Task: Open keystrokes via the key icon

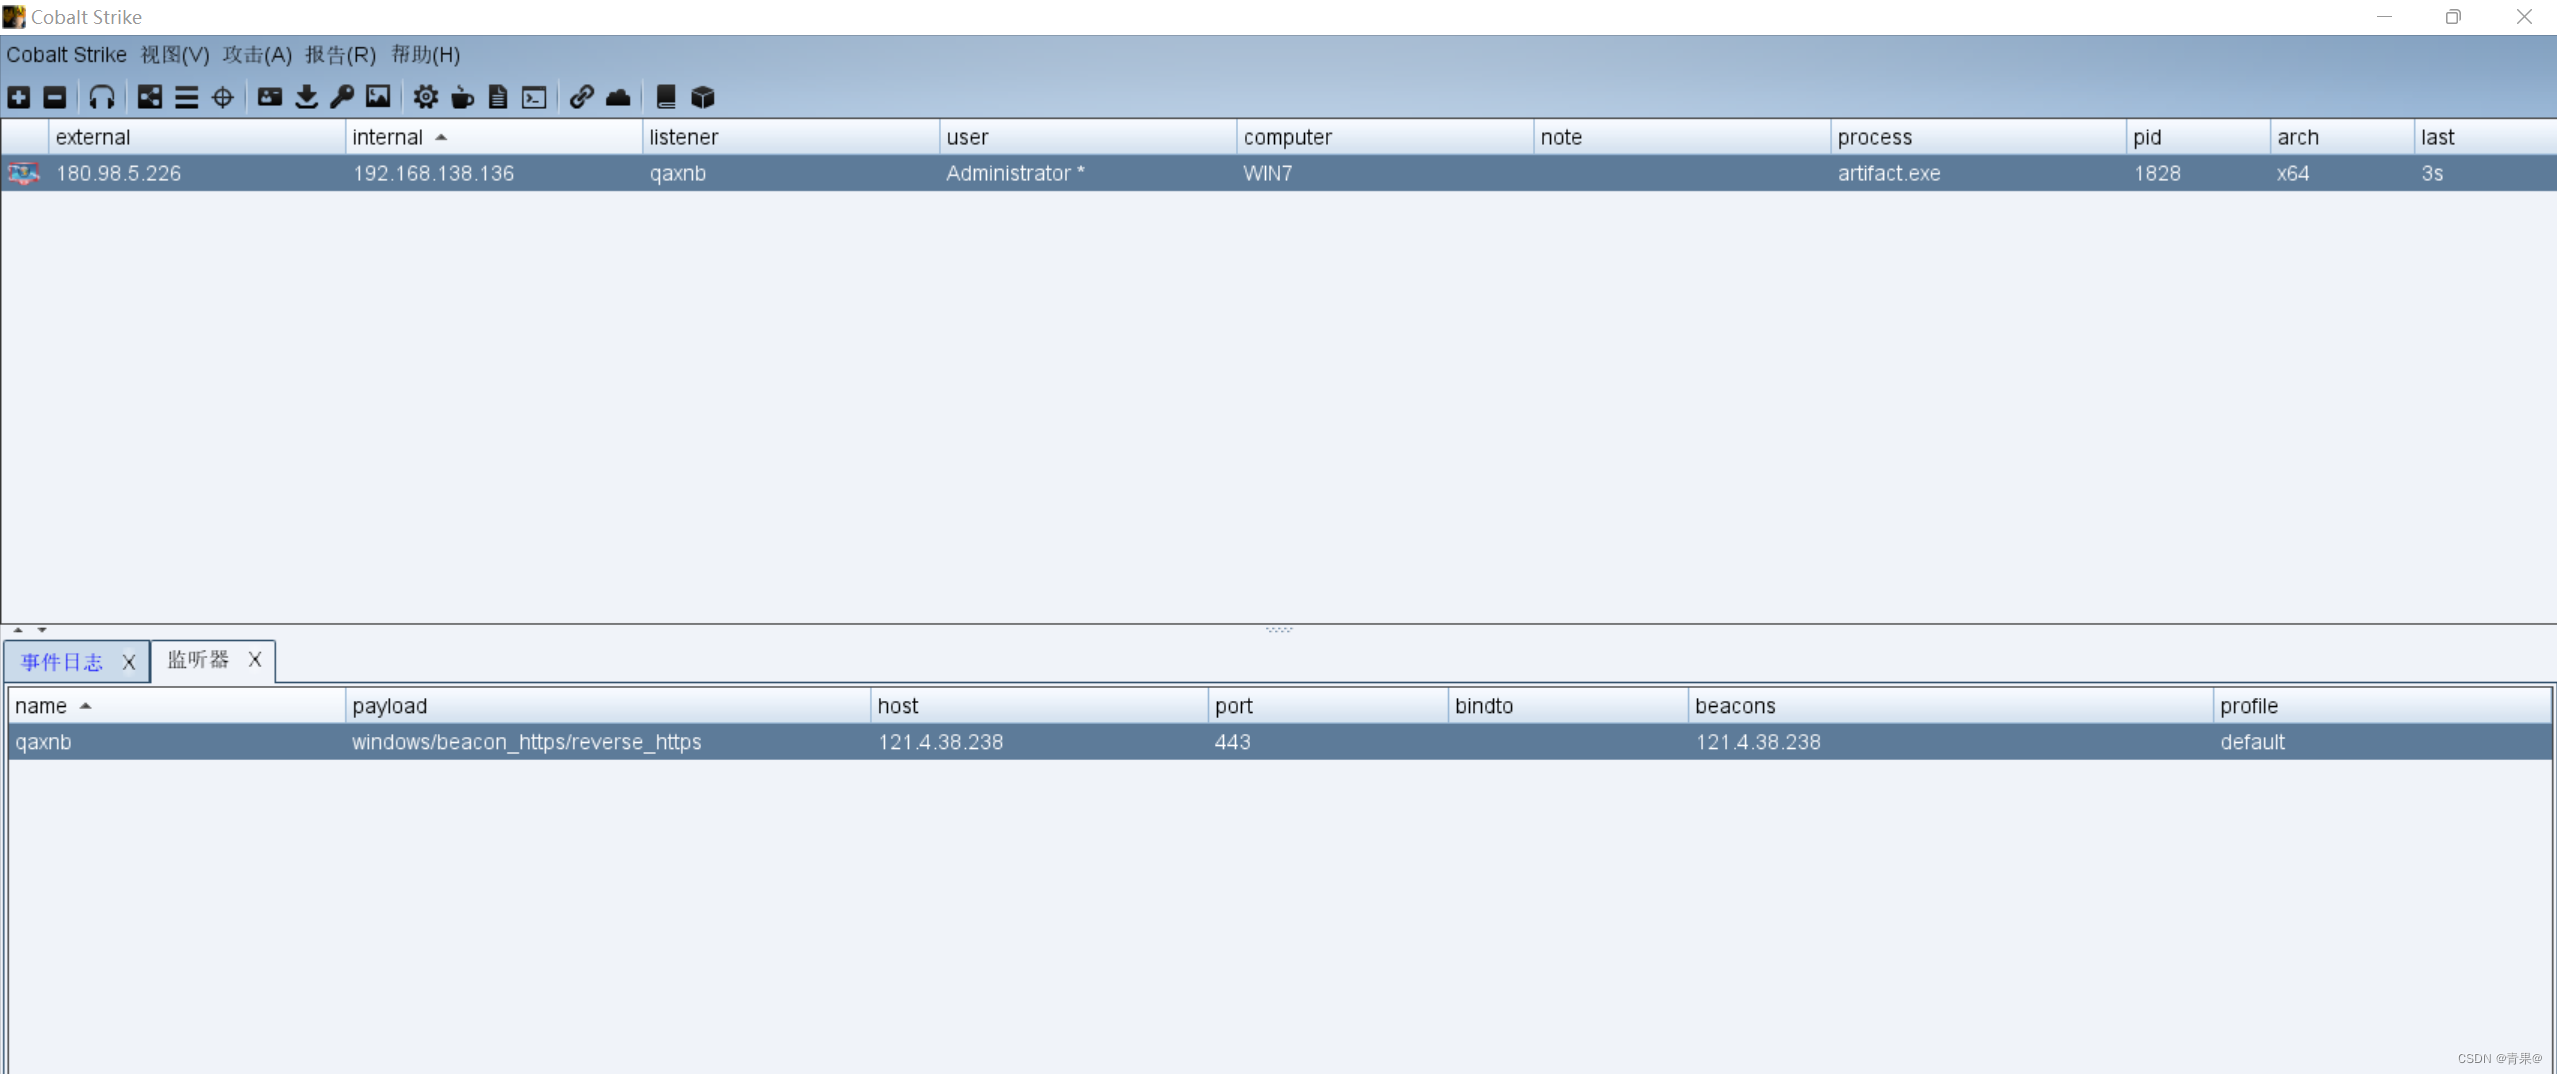Action: tap(342, 97)
